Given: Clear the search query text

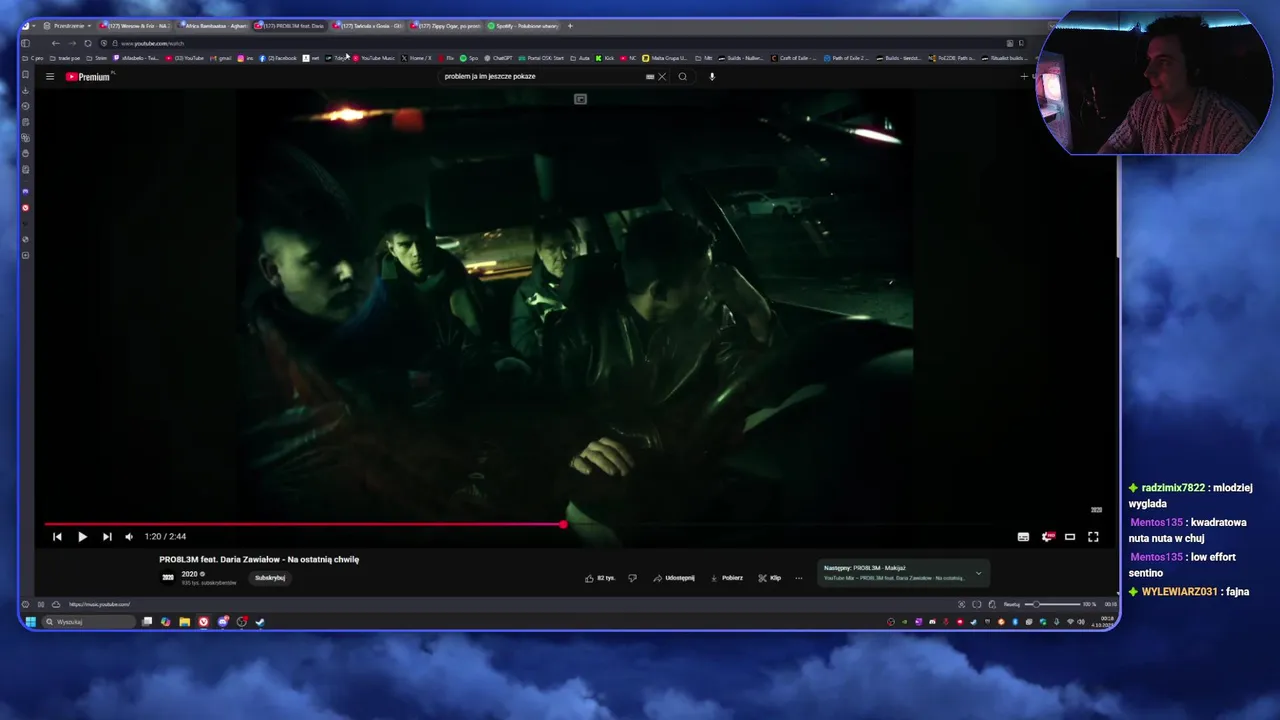Looking at the screenshot, I should (x=662, y=76).
